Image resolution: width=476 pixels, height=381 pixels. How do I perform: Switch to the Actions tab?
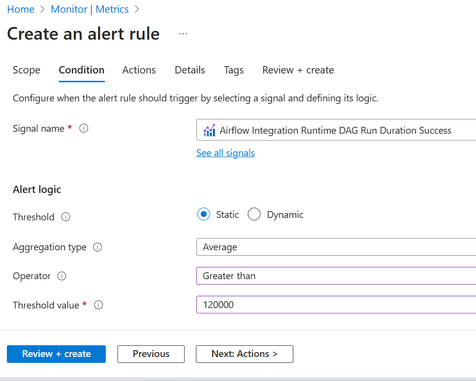coord(139,70)
